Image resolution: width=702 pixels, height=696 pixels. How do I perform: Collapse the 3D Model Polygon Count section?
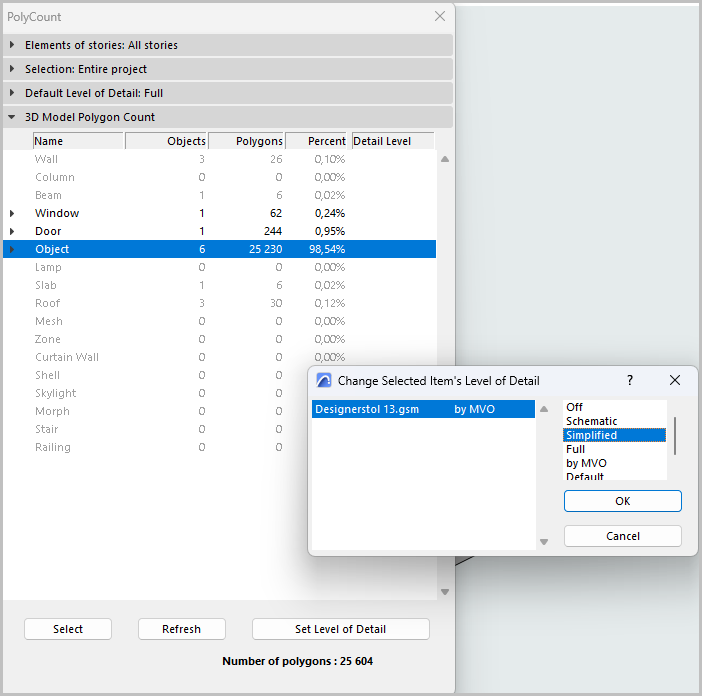(x=12, y=117)
